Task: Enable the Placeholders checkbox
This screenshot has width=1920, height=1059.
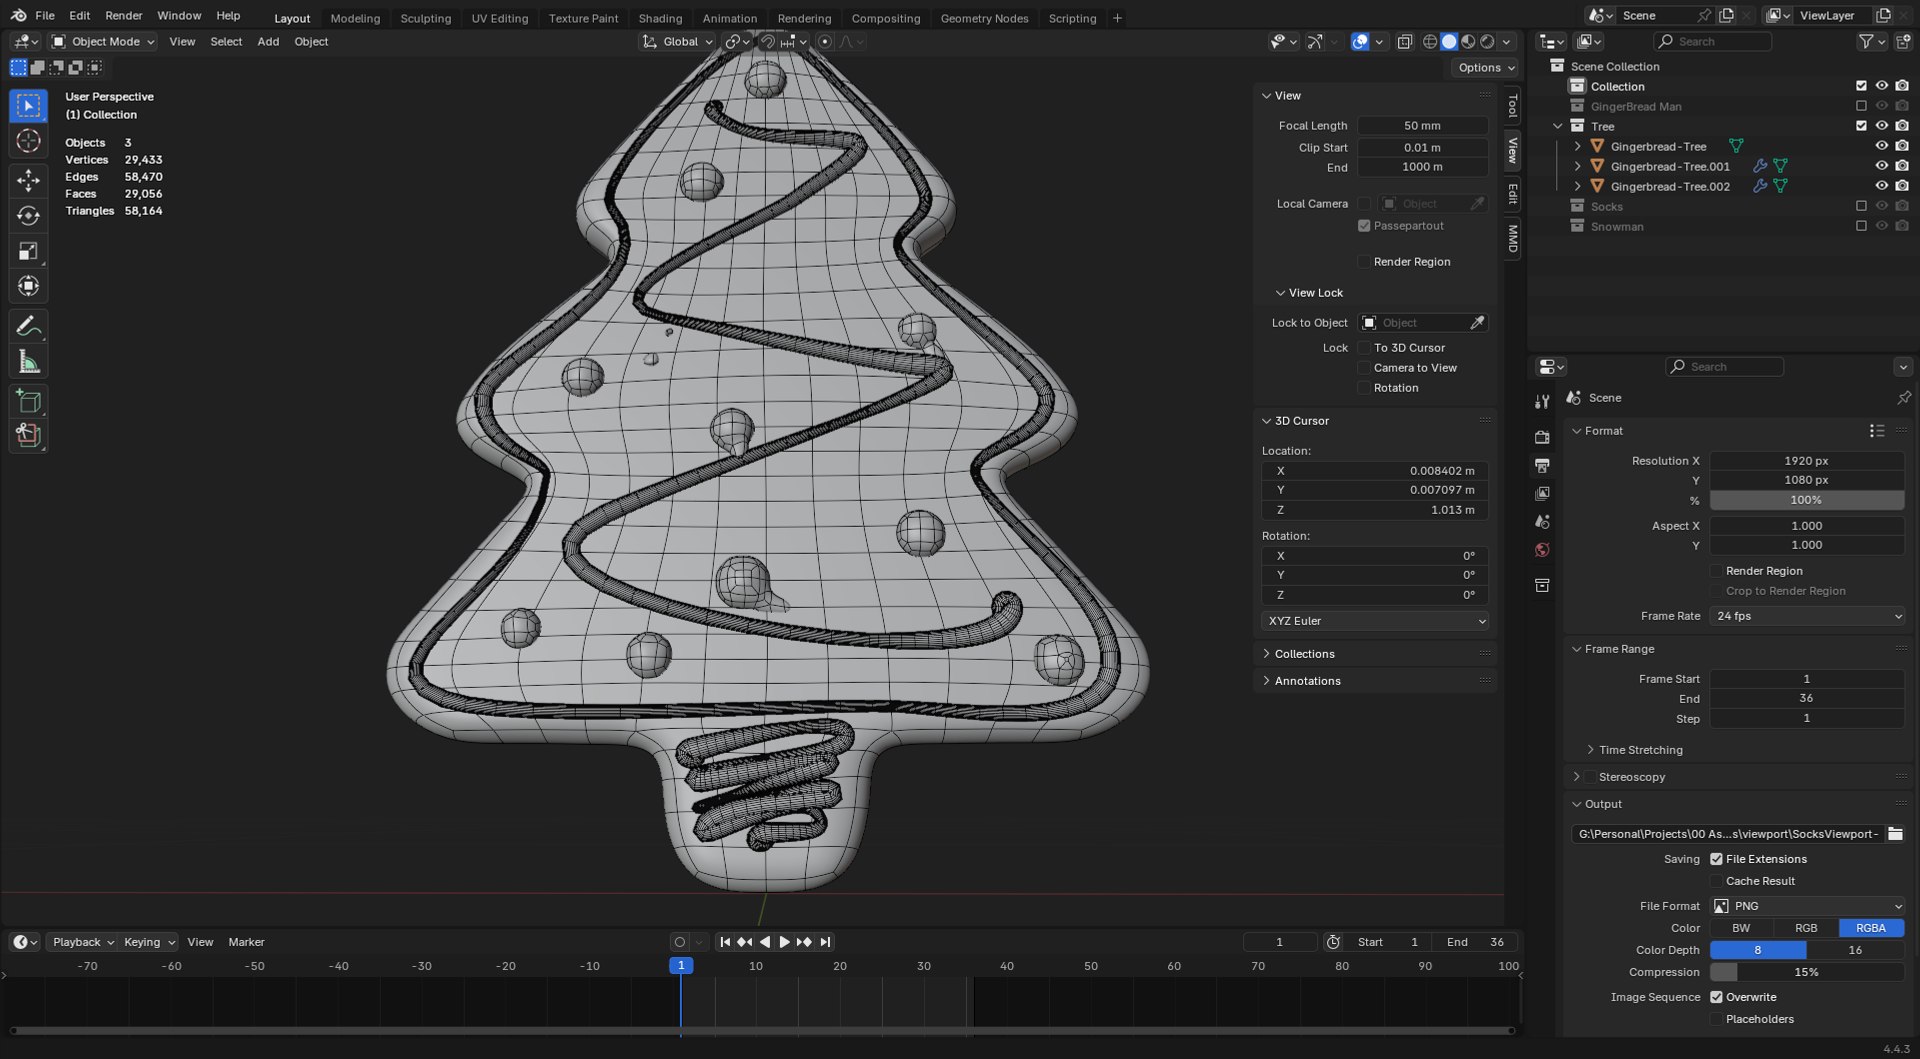Action: pyautogui.click(x=1716, y=1019)
